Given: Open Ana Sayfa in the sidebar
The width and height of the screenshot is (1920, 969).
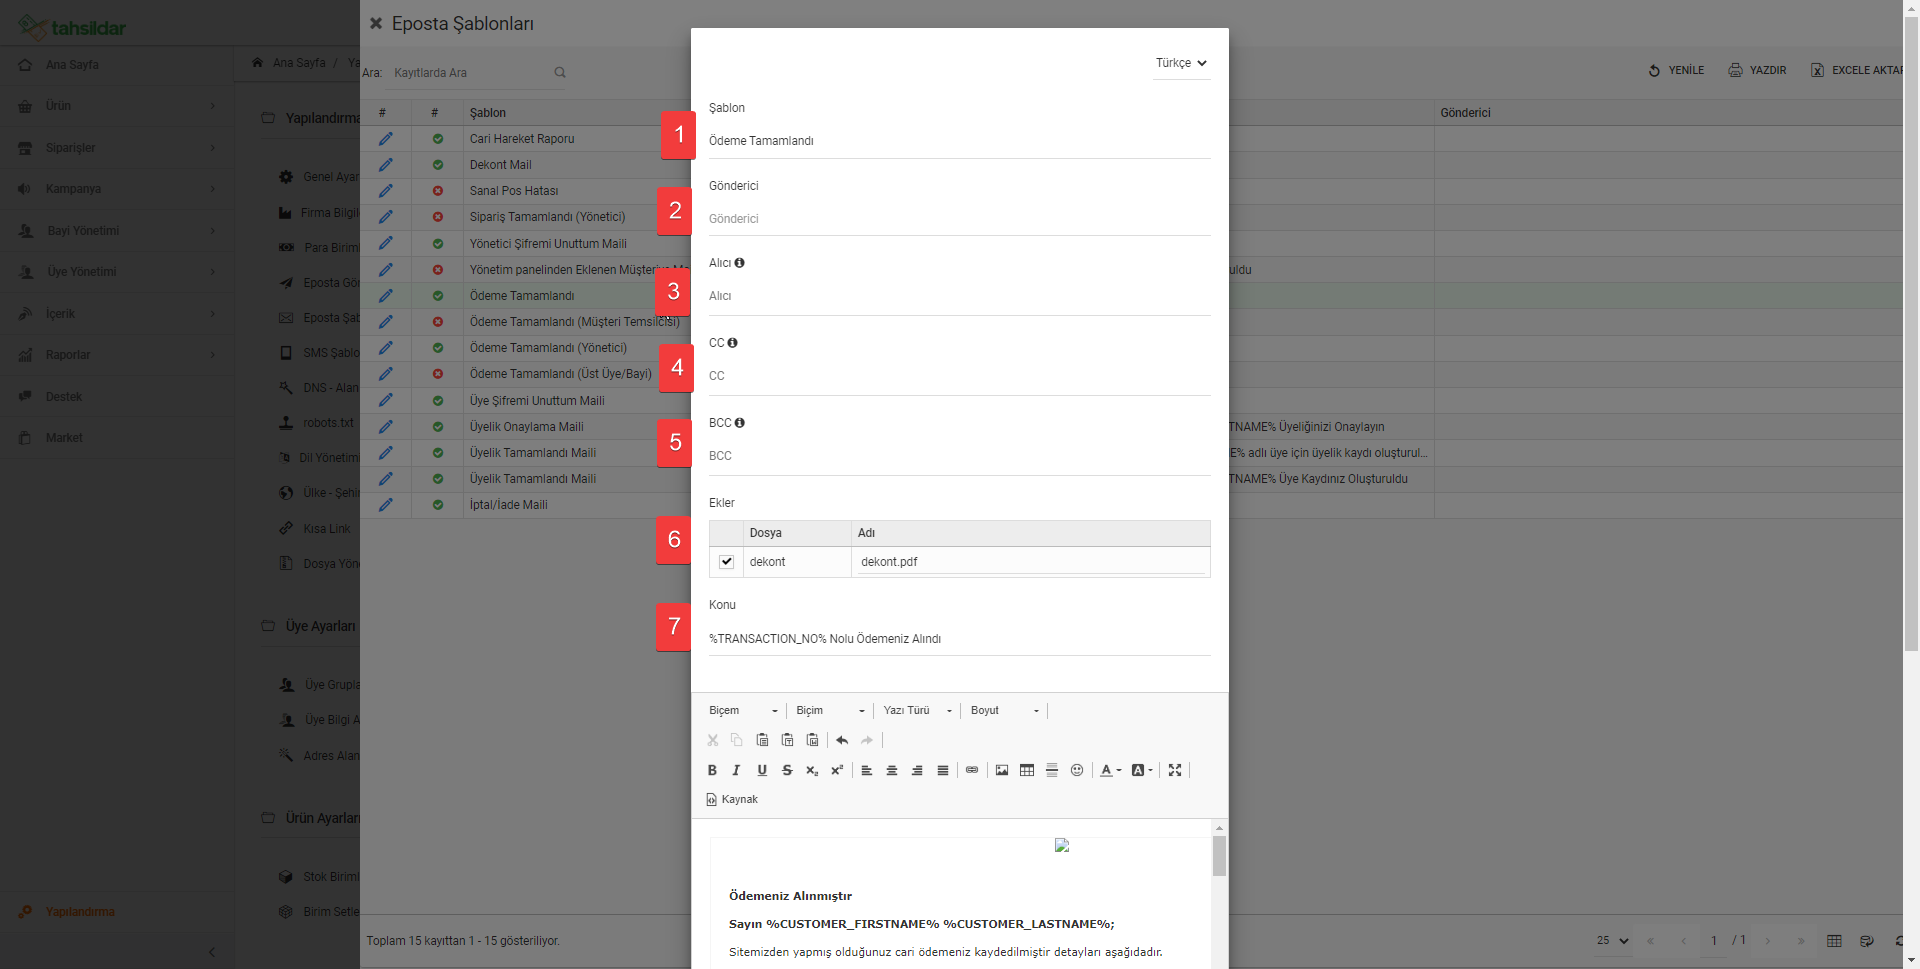Looking at the screenshot, I should (x=117, y=65).
